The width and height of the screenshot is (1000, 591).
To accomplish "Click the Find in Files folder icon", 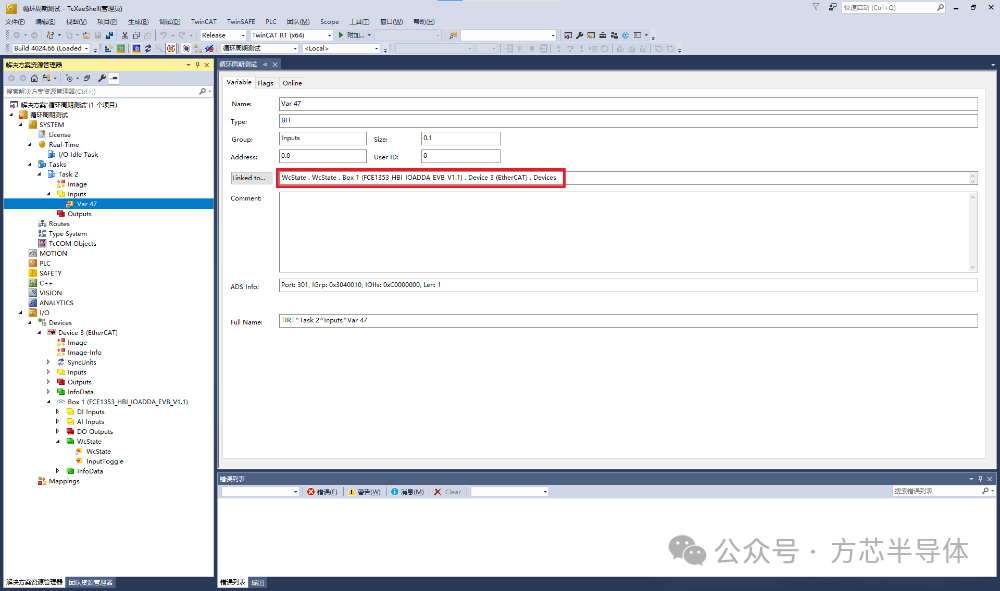I will coord(453,35).
